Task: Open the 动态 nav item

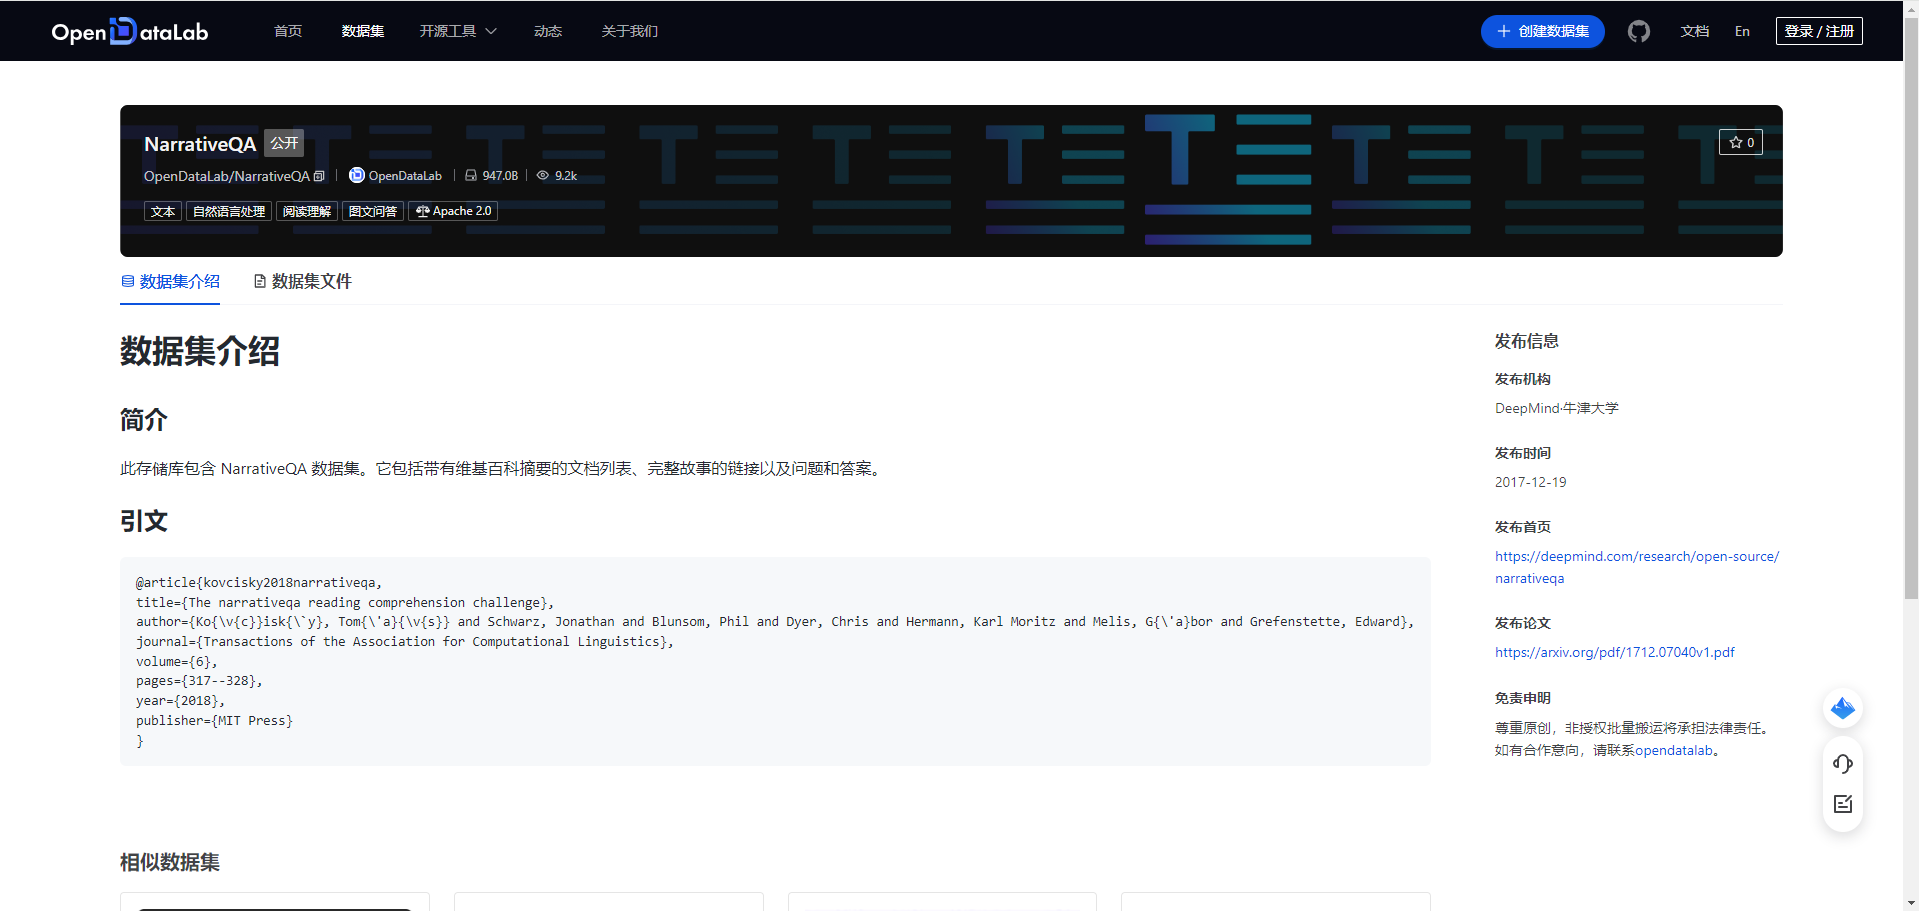Action: 547,31
